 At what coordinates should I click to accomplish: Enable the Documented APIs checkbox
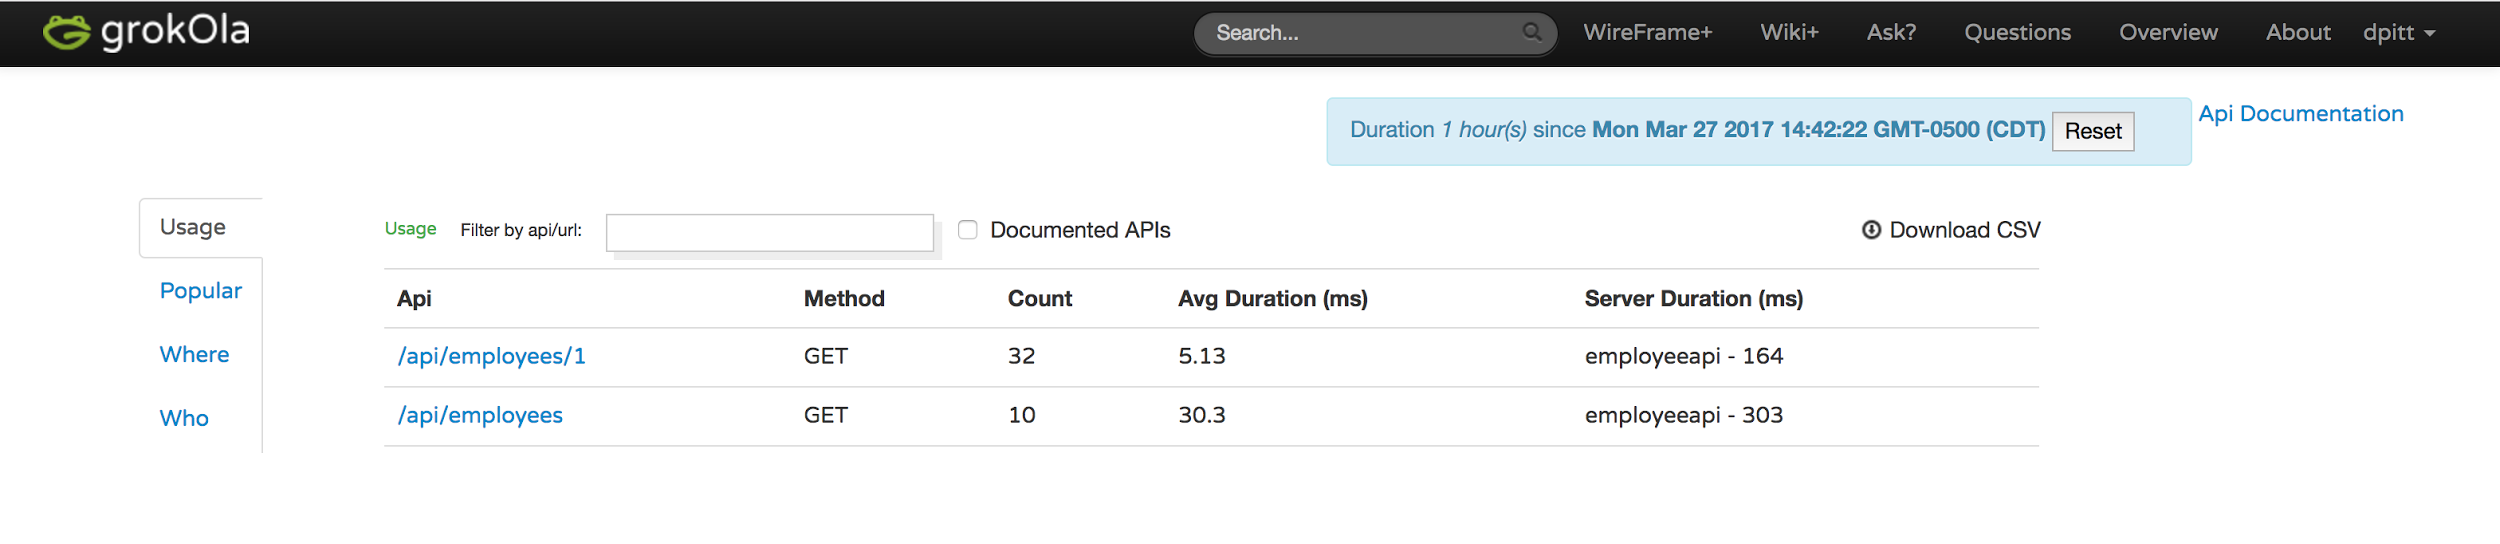coord(967,230)
